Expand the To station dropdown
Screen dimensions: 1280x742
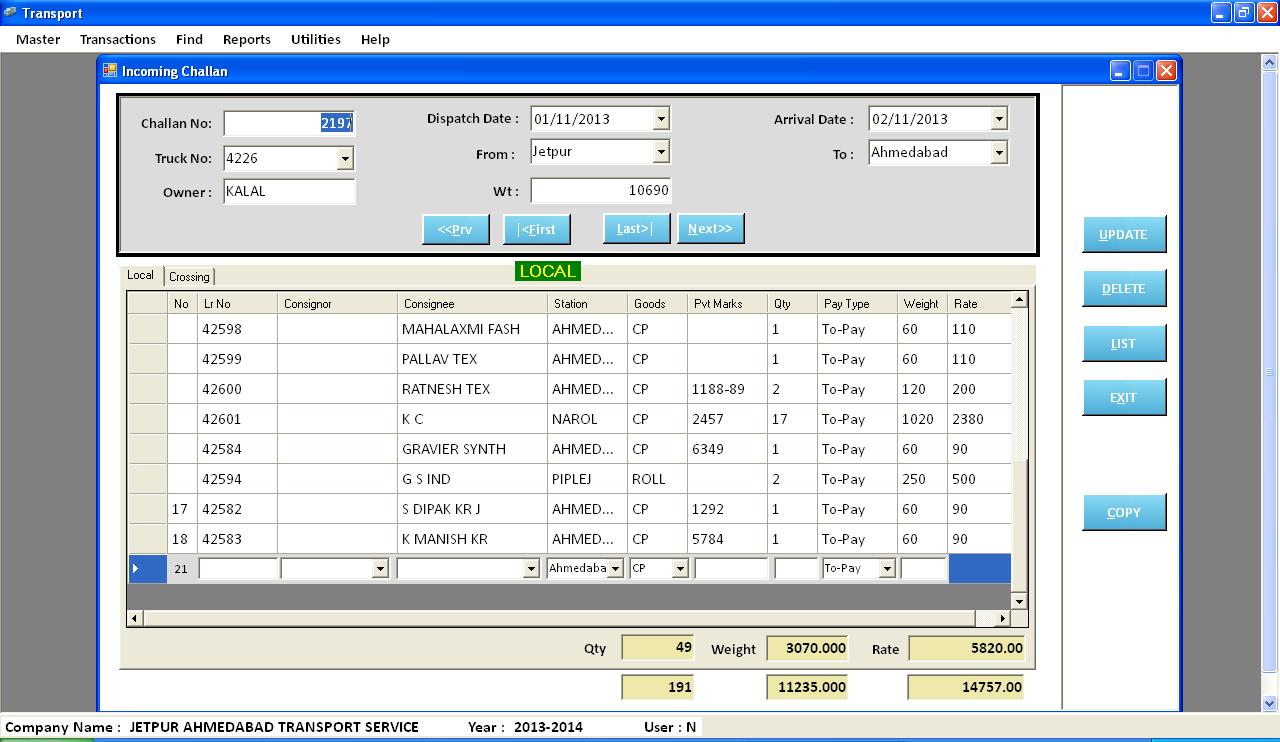[999, 152]
